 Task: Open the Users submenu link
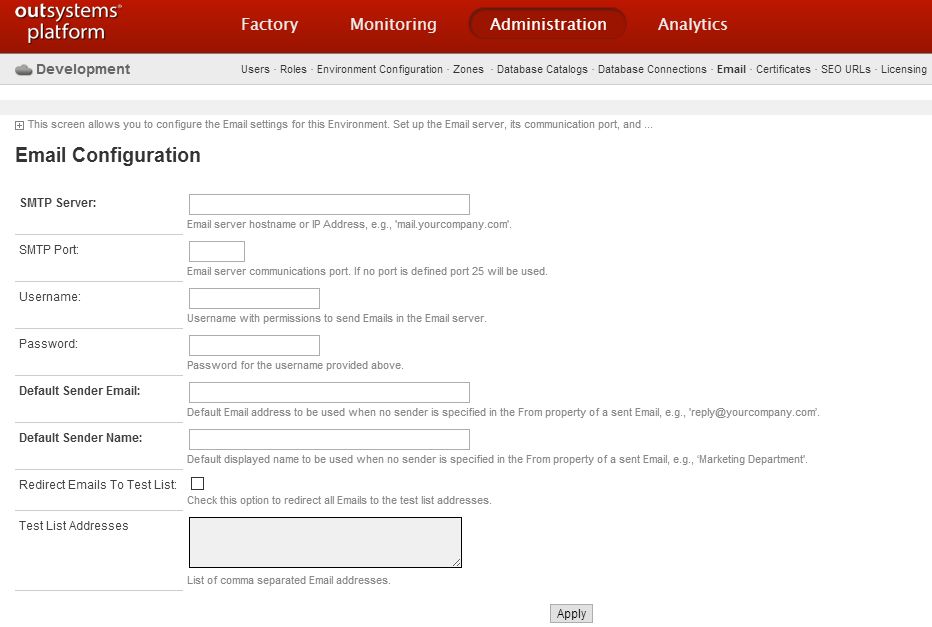[x=255, y=70]
